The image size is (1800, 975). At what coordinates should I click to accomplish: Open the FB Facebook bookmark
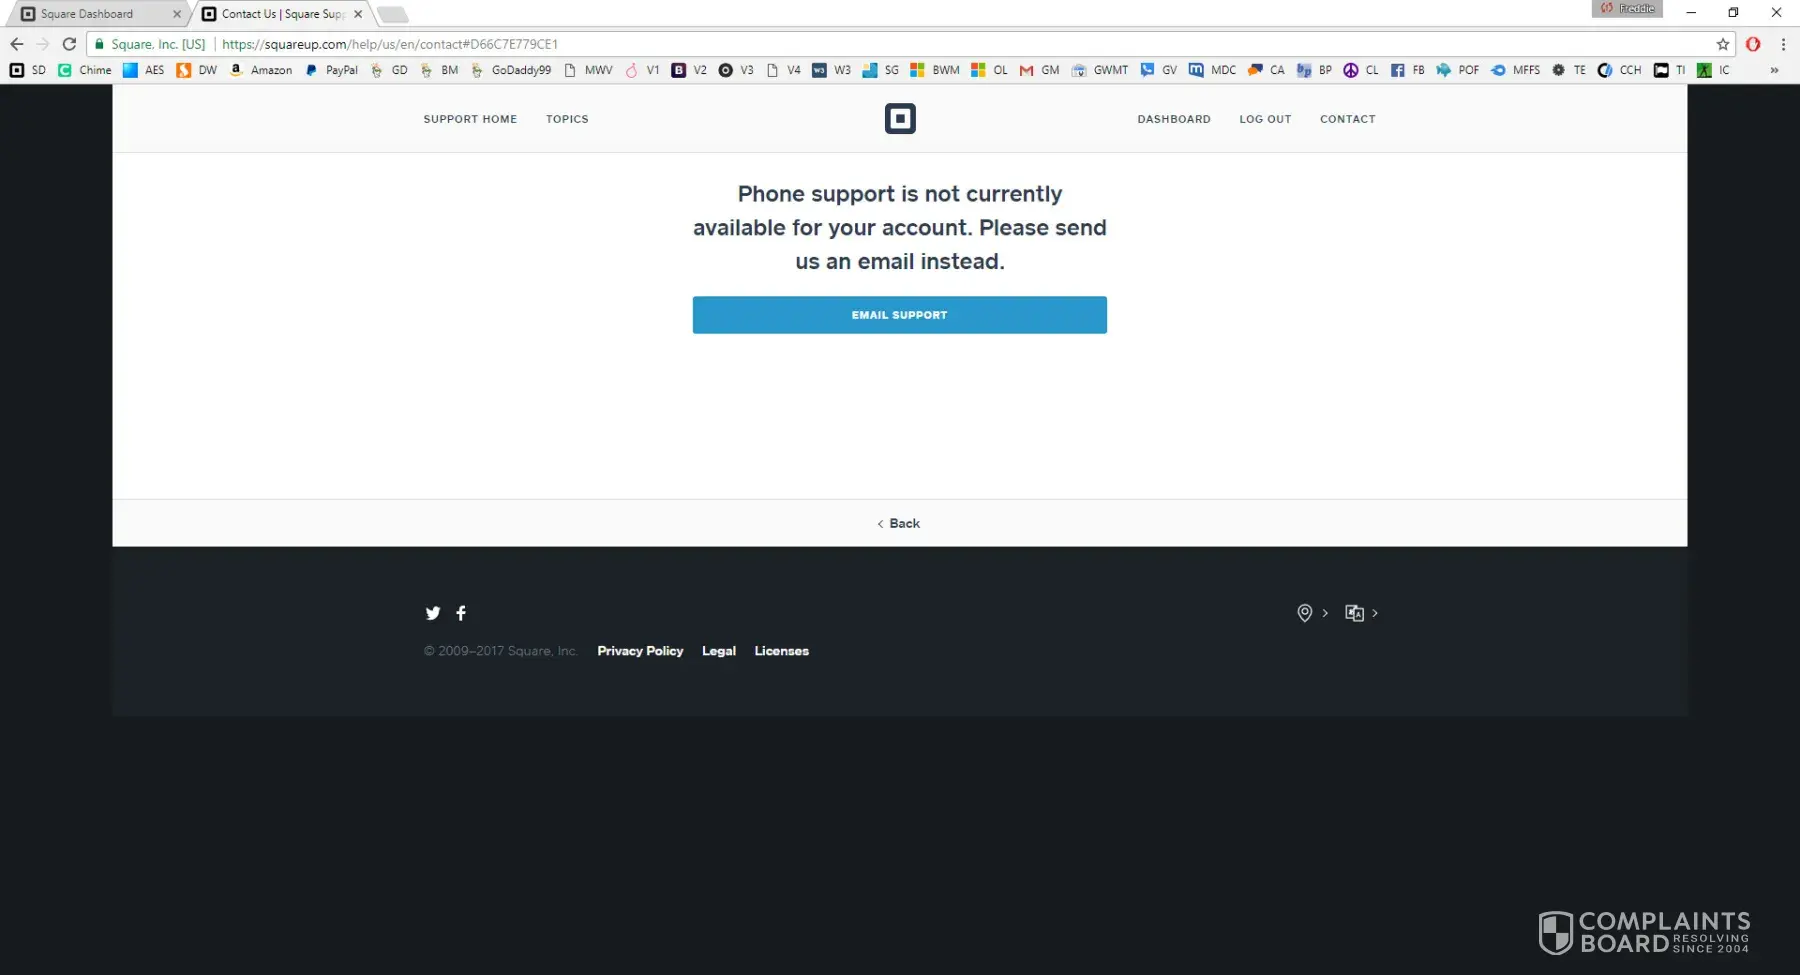click(x=1407, y=70)
